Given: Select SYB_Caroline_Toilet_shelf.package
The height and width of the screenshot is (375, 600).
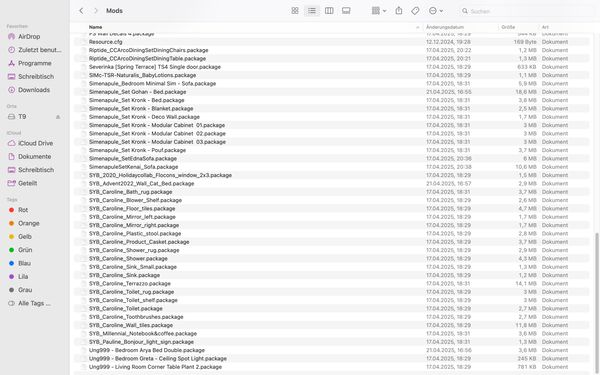Looking at the screenshot, I should pos(332,300).
